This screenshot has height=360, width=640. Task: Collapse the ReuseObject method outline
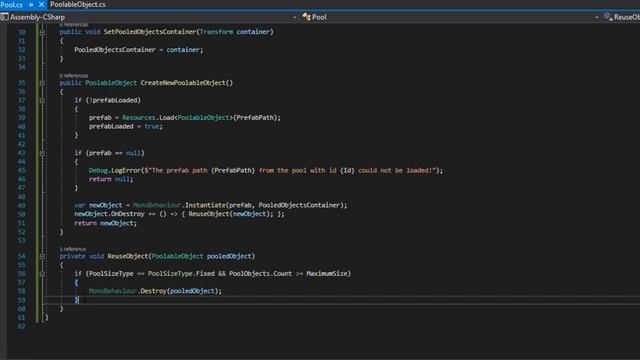tap(42, 256)
